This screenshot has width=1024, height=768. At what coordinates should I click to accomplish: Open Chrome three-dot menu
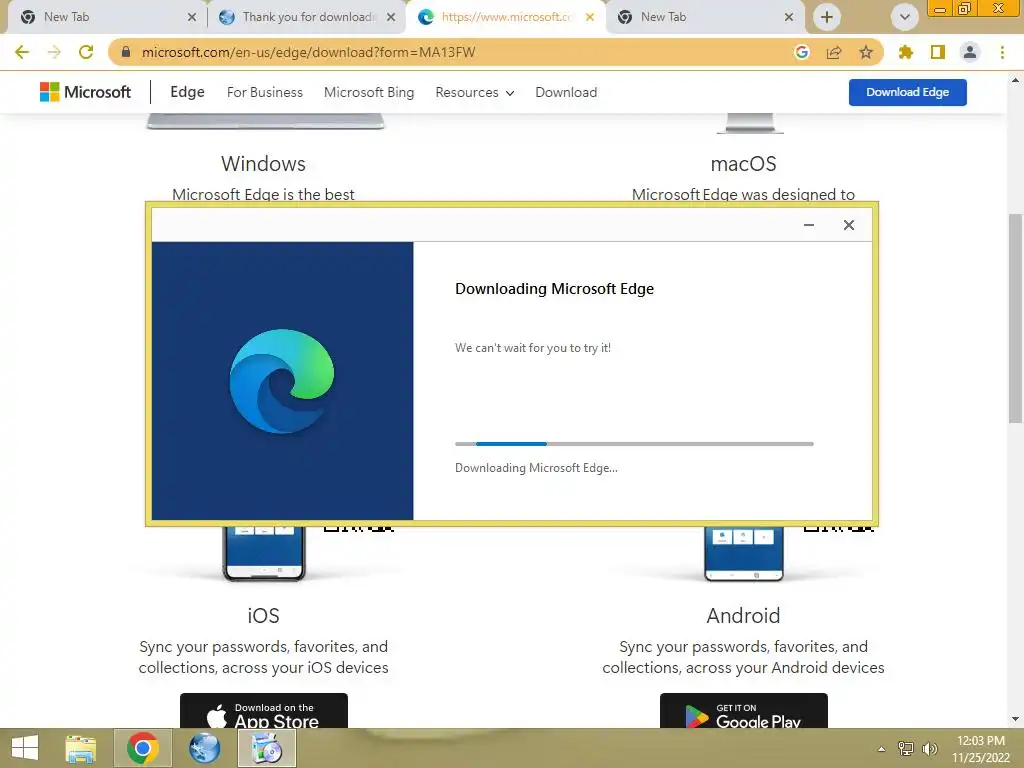pos(1002,52)
